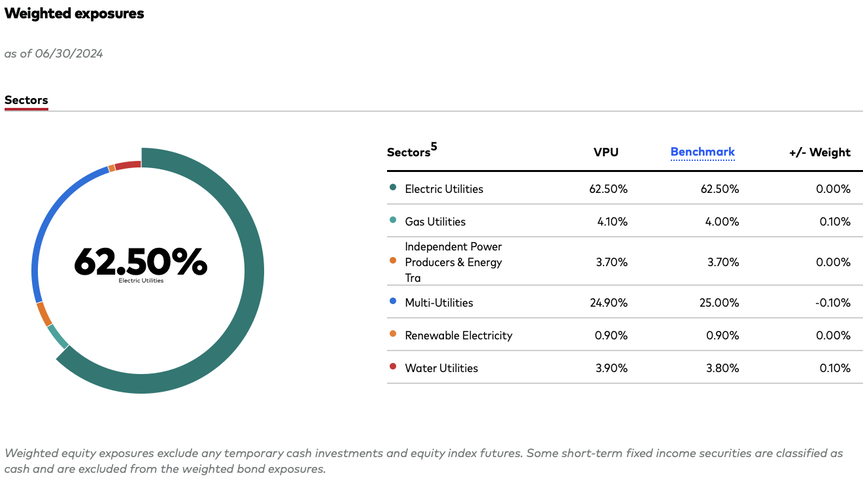Click the +/- Weight column header
Image resolution: width=863 pixels, height=480 pixels.
819,153
